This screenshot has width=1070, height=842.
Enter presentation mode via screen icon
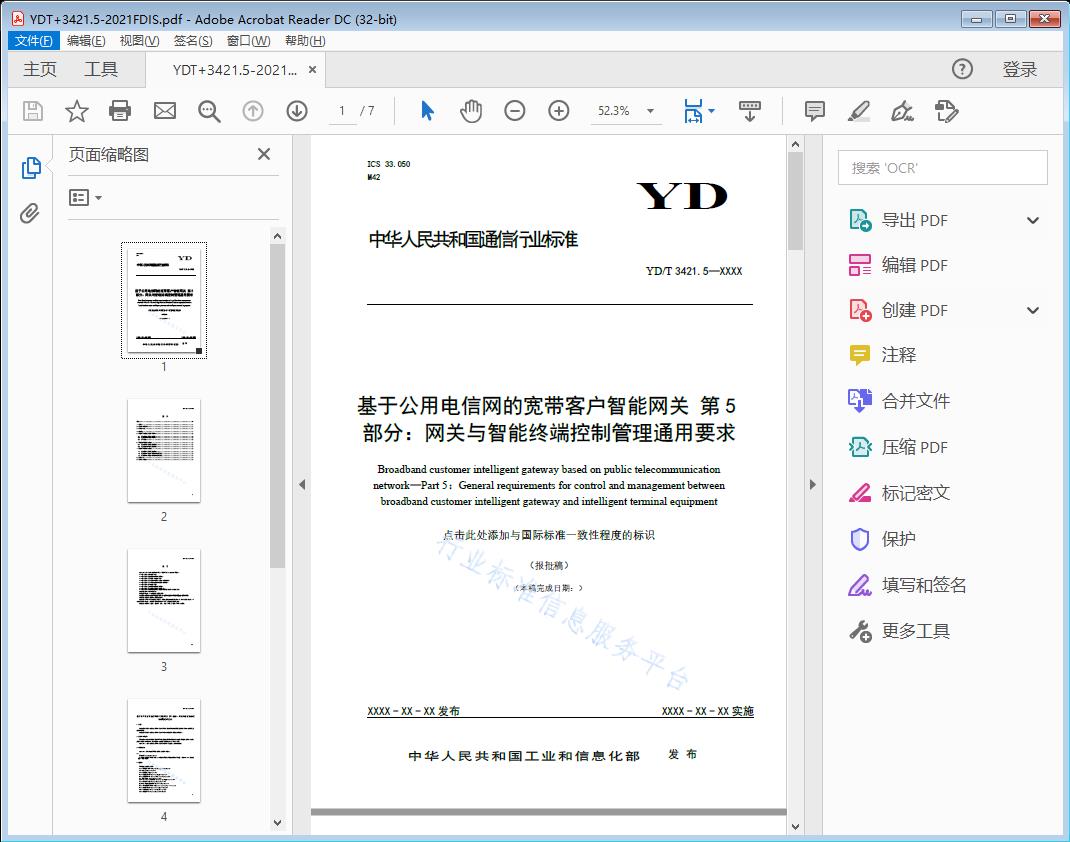tap(750, 111)
